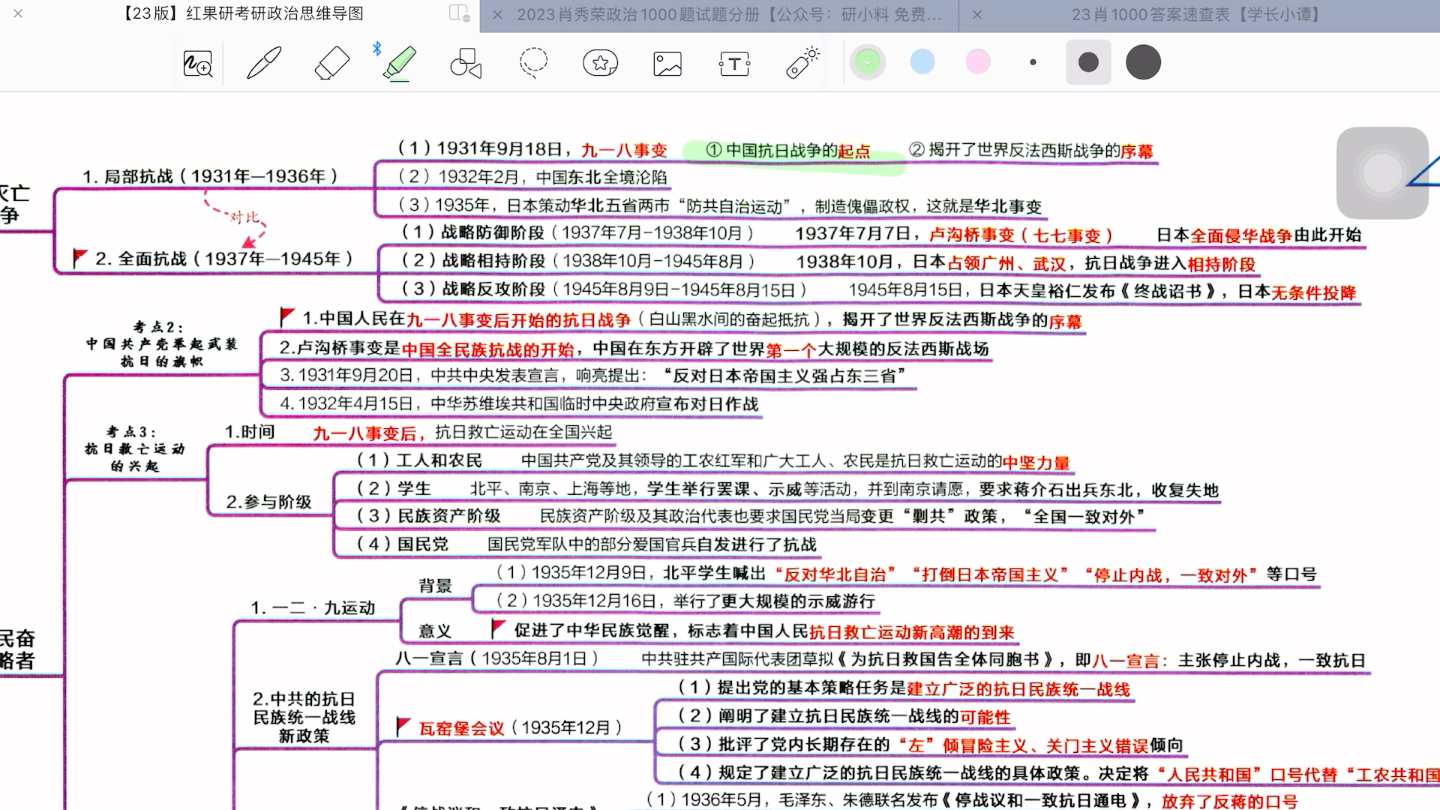Pick the thickest stroke size dot
Image resolution: width=1440 pixels, height=810 pixels.
[1143, 62]
